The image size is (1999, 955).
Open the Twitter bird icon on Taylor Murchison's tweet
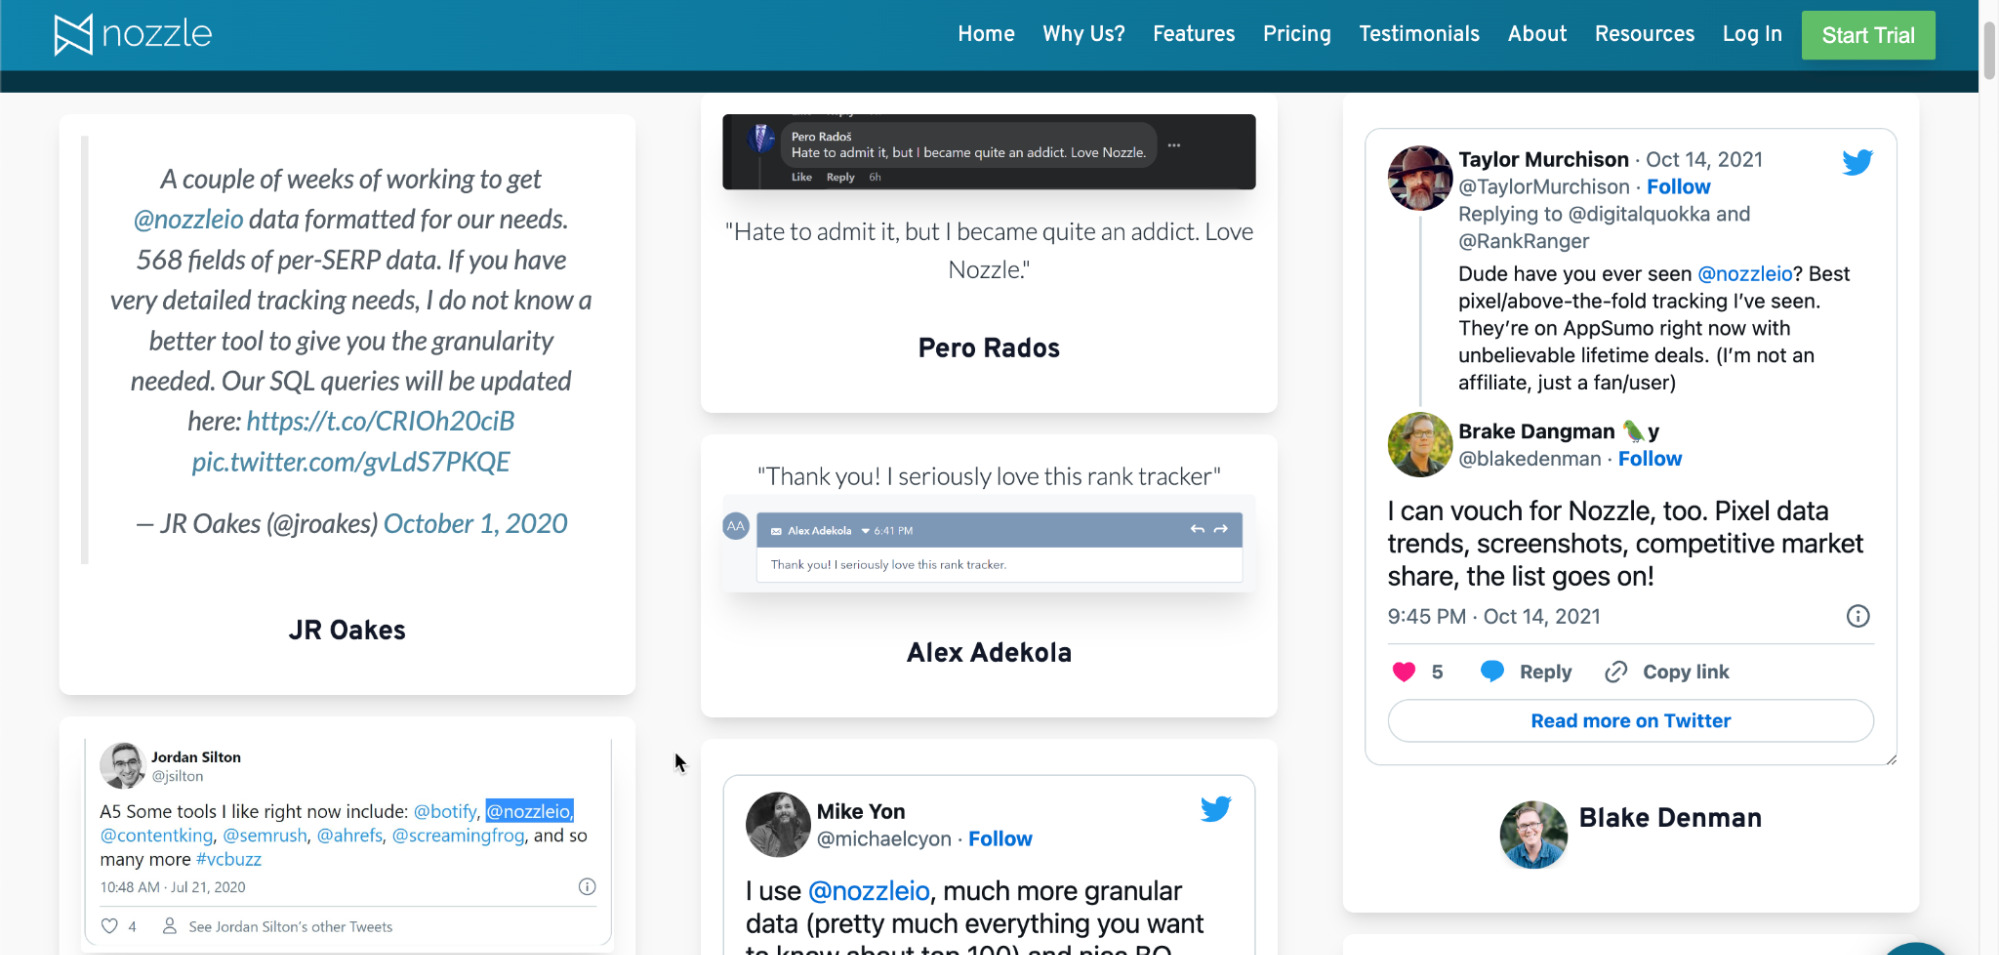click(x=1857, y=161)
